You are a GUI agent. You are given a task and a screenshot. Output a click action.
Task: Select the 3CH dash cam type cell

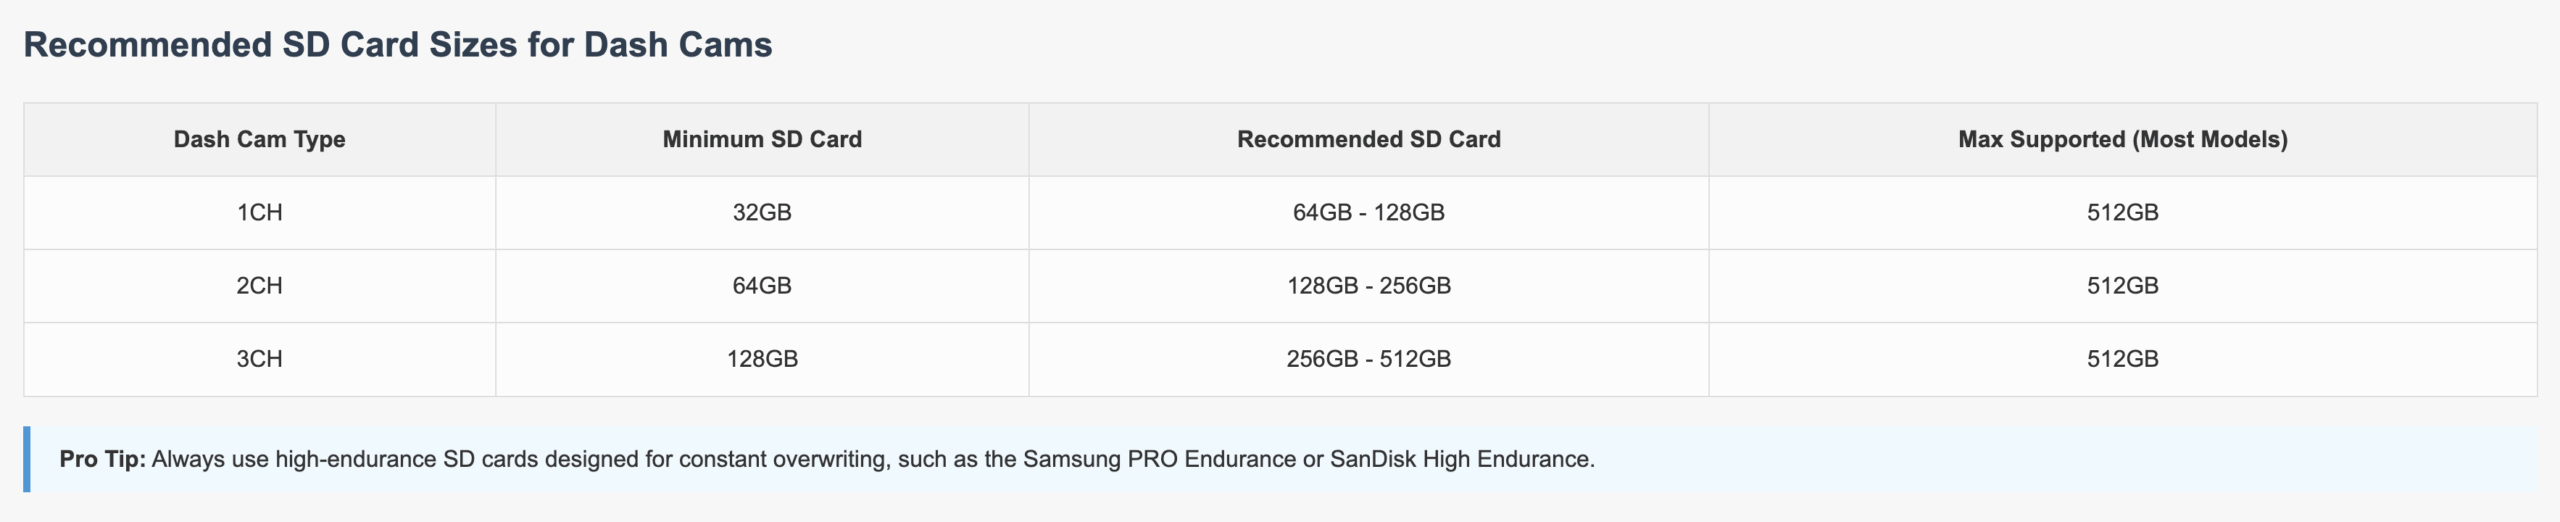260,358
